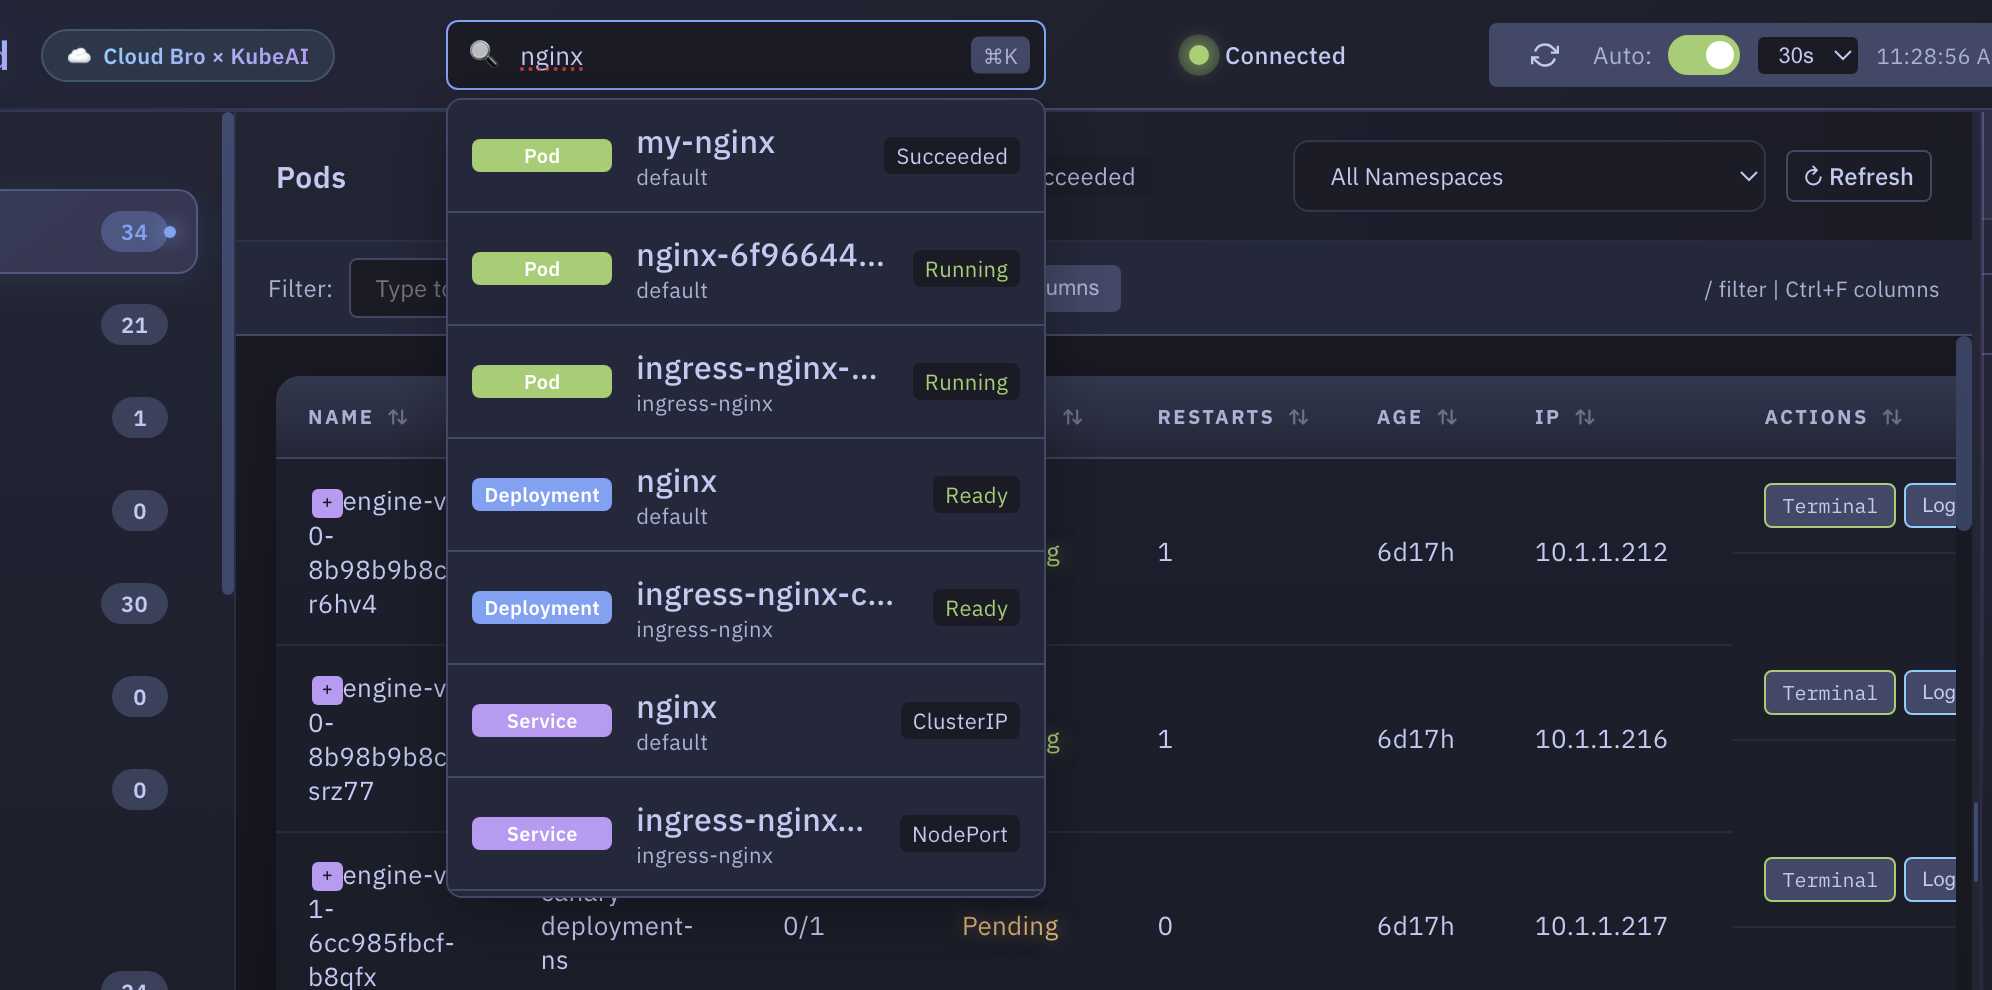Expand the second engine pod row ending srz77
The width and height of the screenshot is (1992, 990).
pos(326,689)
